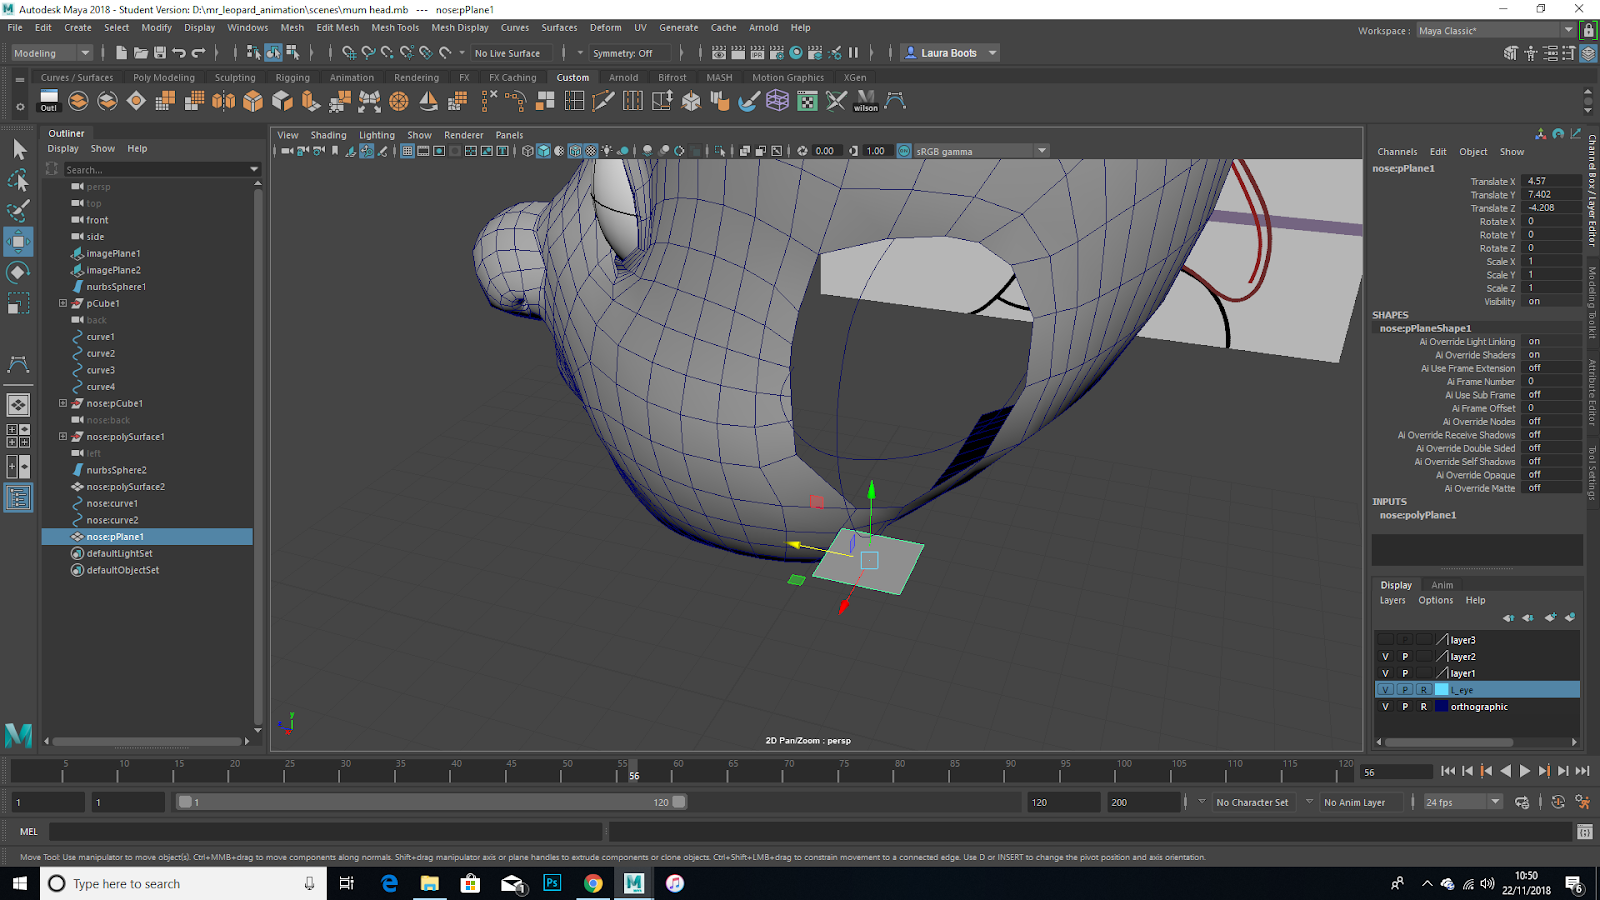Choose the Scale tool in the toolbox
1600x900 pixels.
pos(18,303)
